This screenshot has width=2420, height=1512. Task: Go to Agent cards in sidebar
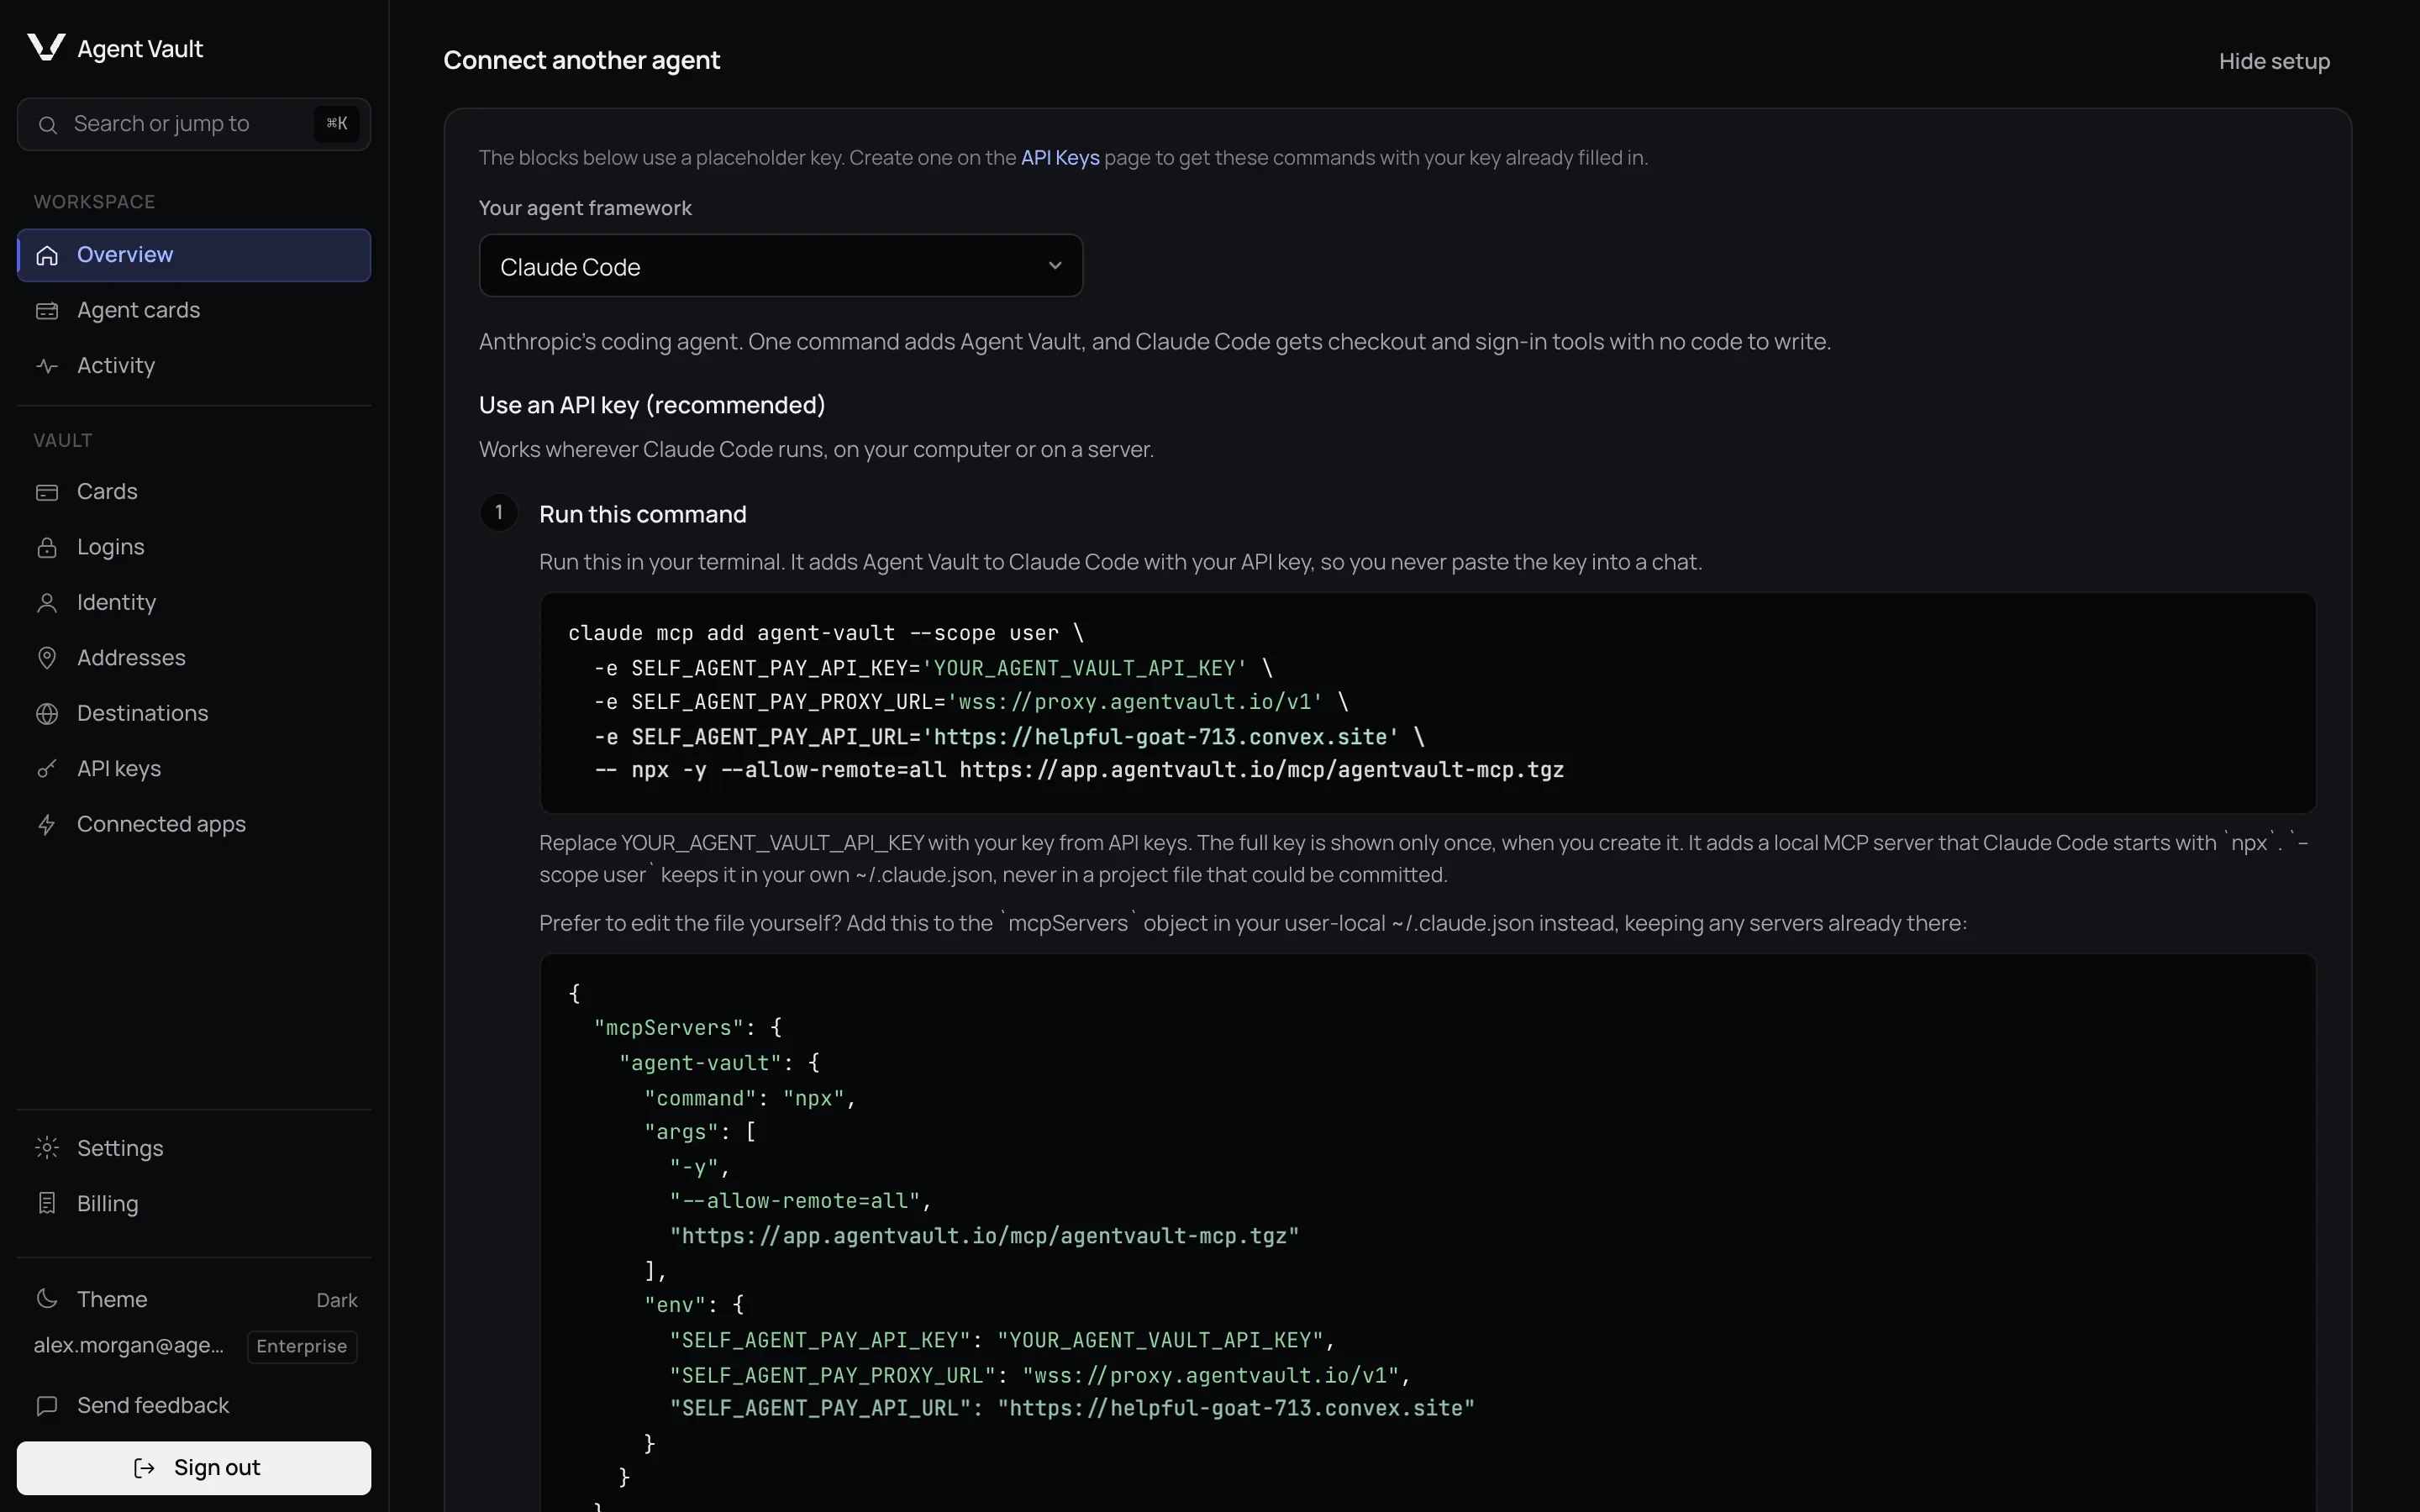[x=194, y=311]
